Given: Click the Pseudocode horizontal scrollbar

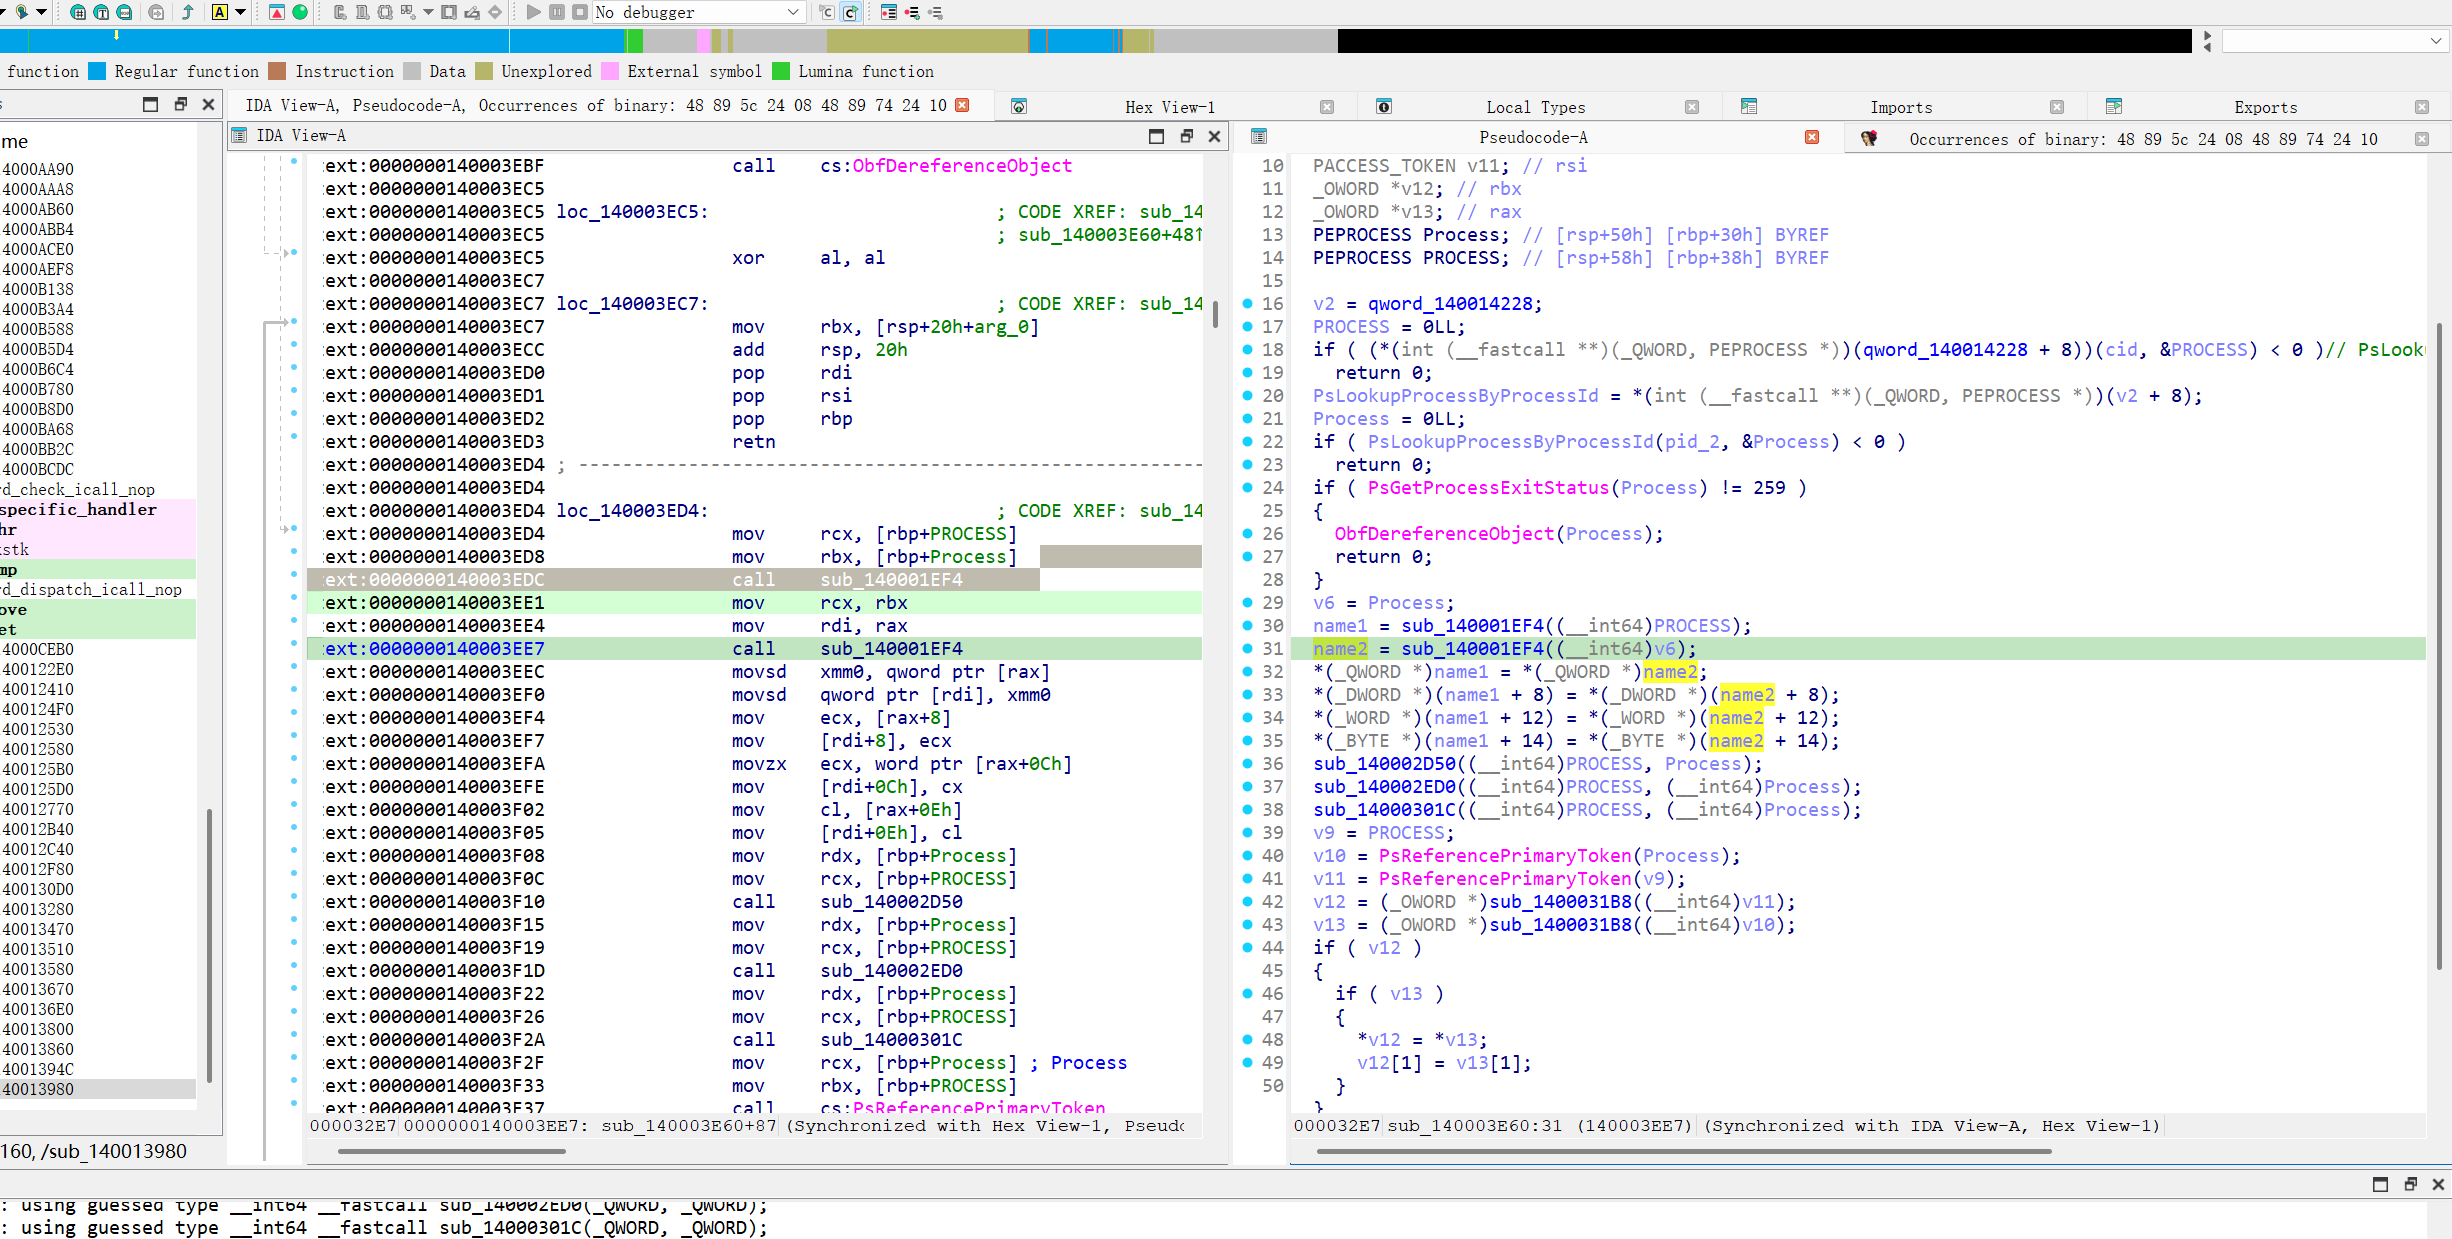Looking at the screenshot, I should (x=1683, y=1151).
